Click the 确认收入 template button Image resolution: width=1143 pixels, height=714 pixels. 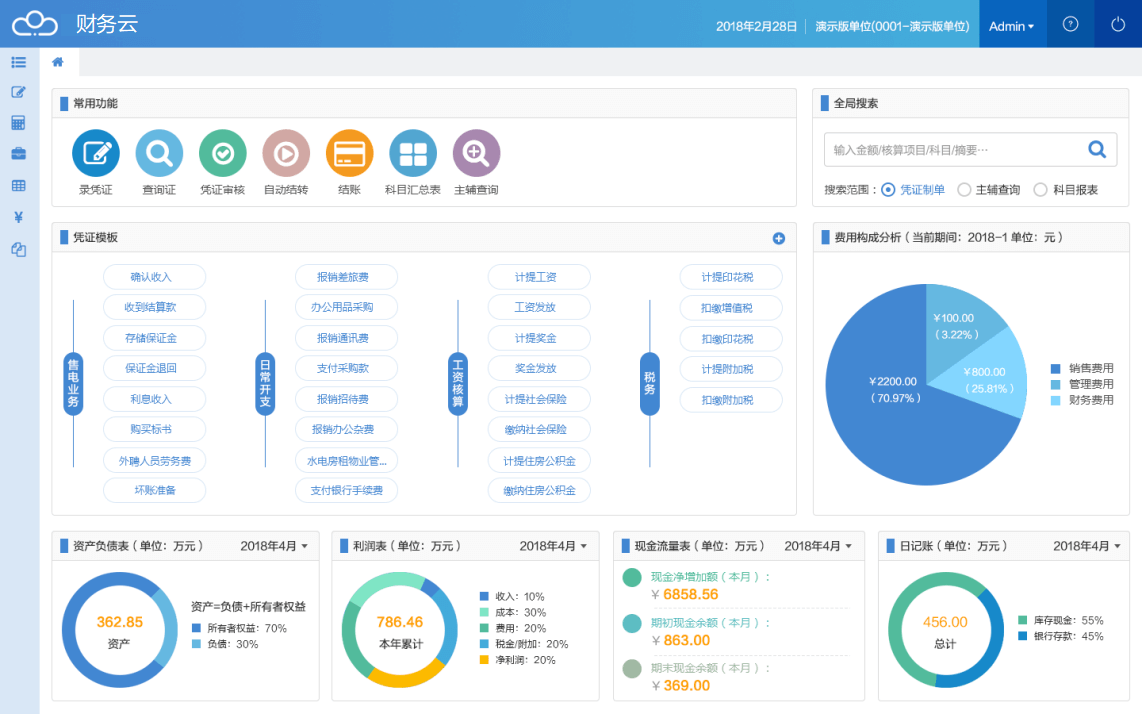tap(154, 277)
